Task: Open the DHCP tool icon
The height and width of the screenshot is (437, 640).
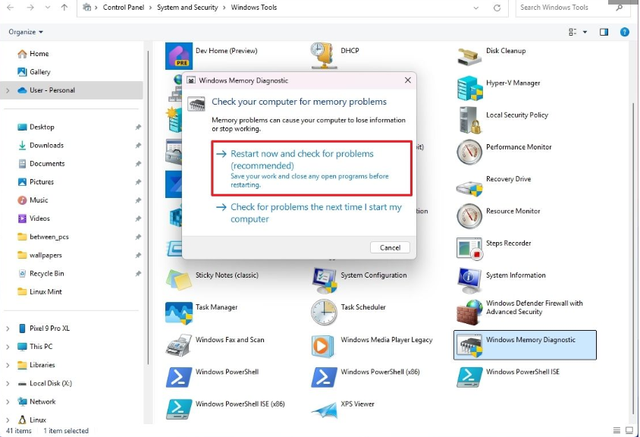Action: tap(324, 55)
